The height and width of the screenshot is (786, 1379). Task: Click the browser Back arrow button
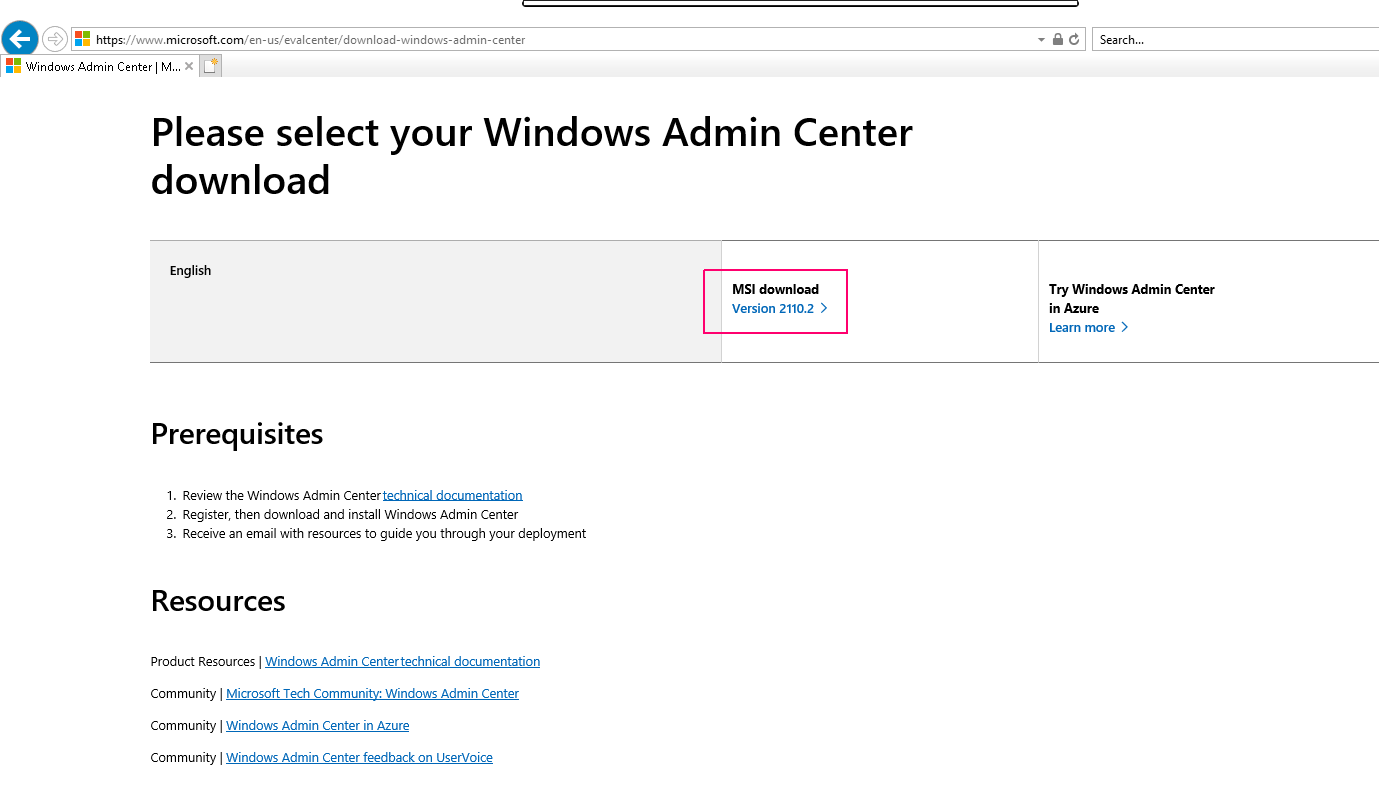(20, 39)
